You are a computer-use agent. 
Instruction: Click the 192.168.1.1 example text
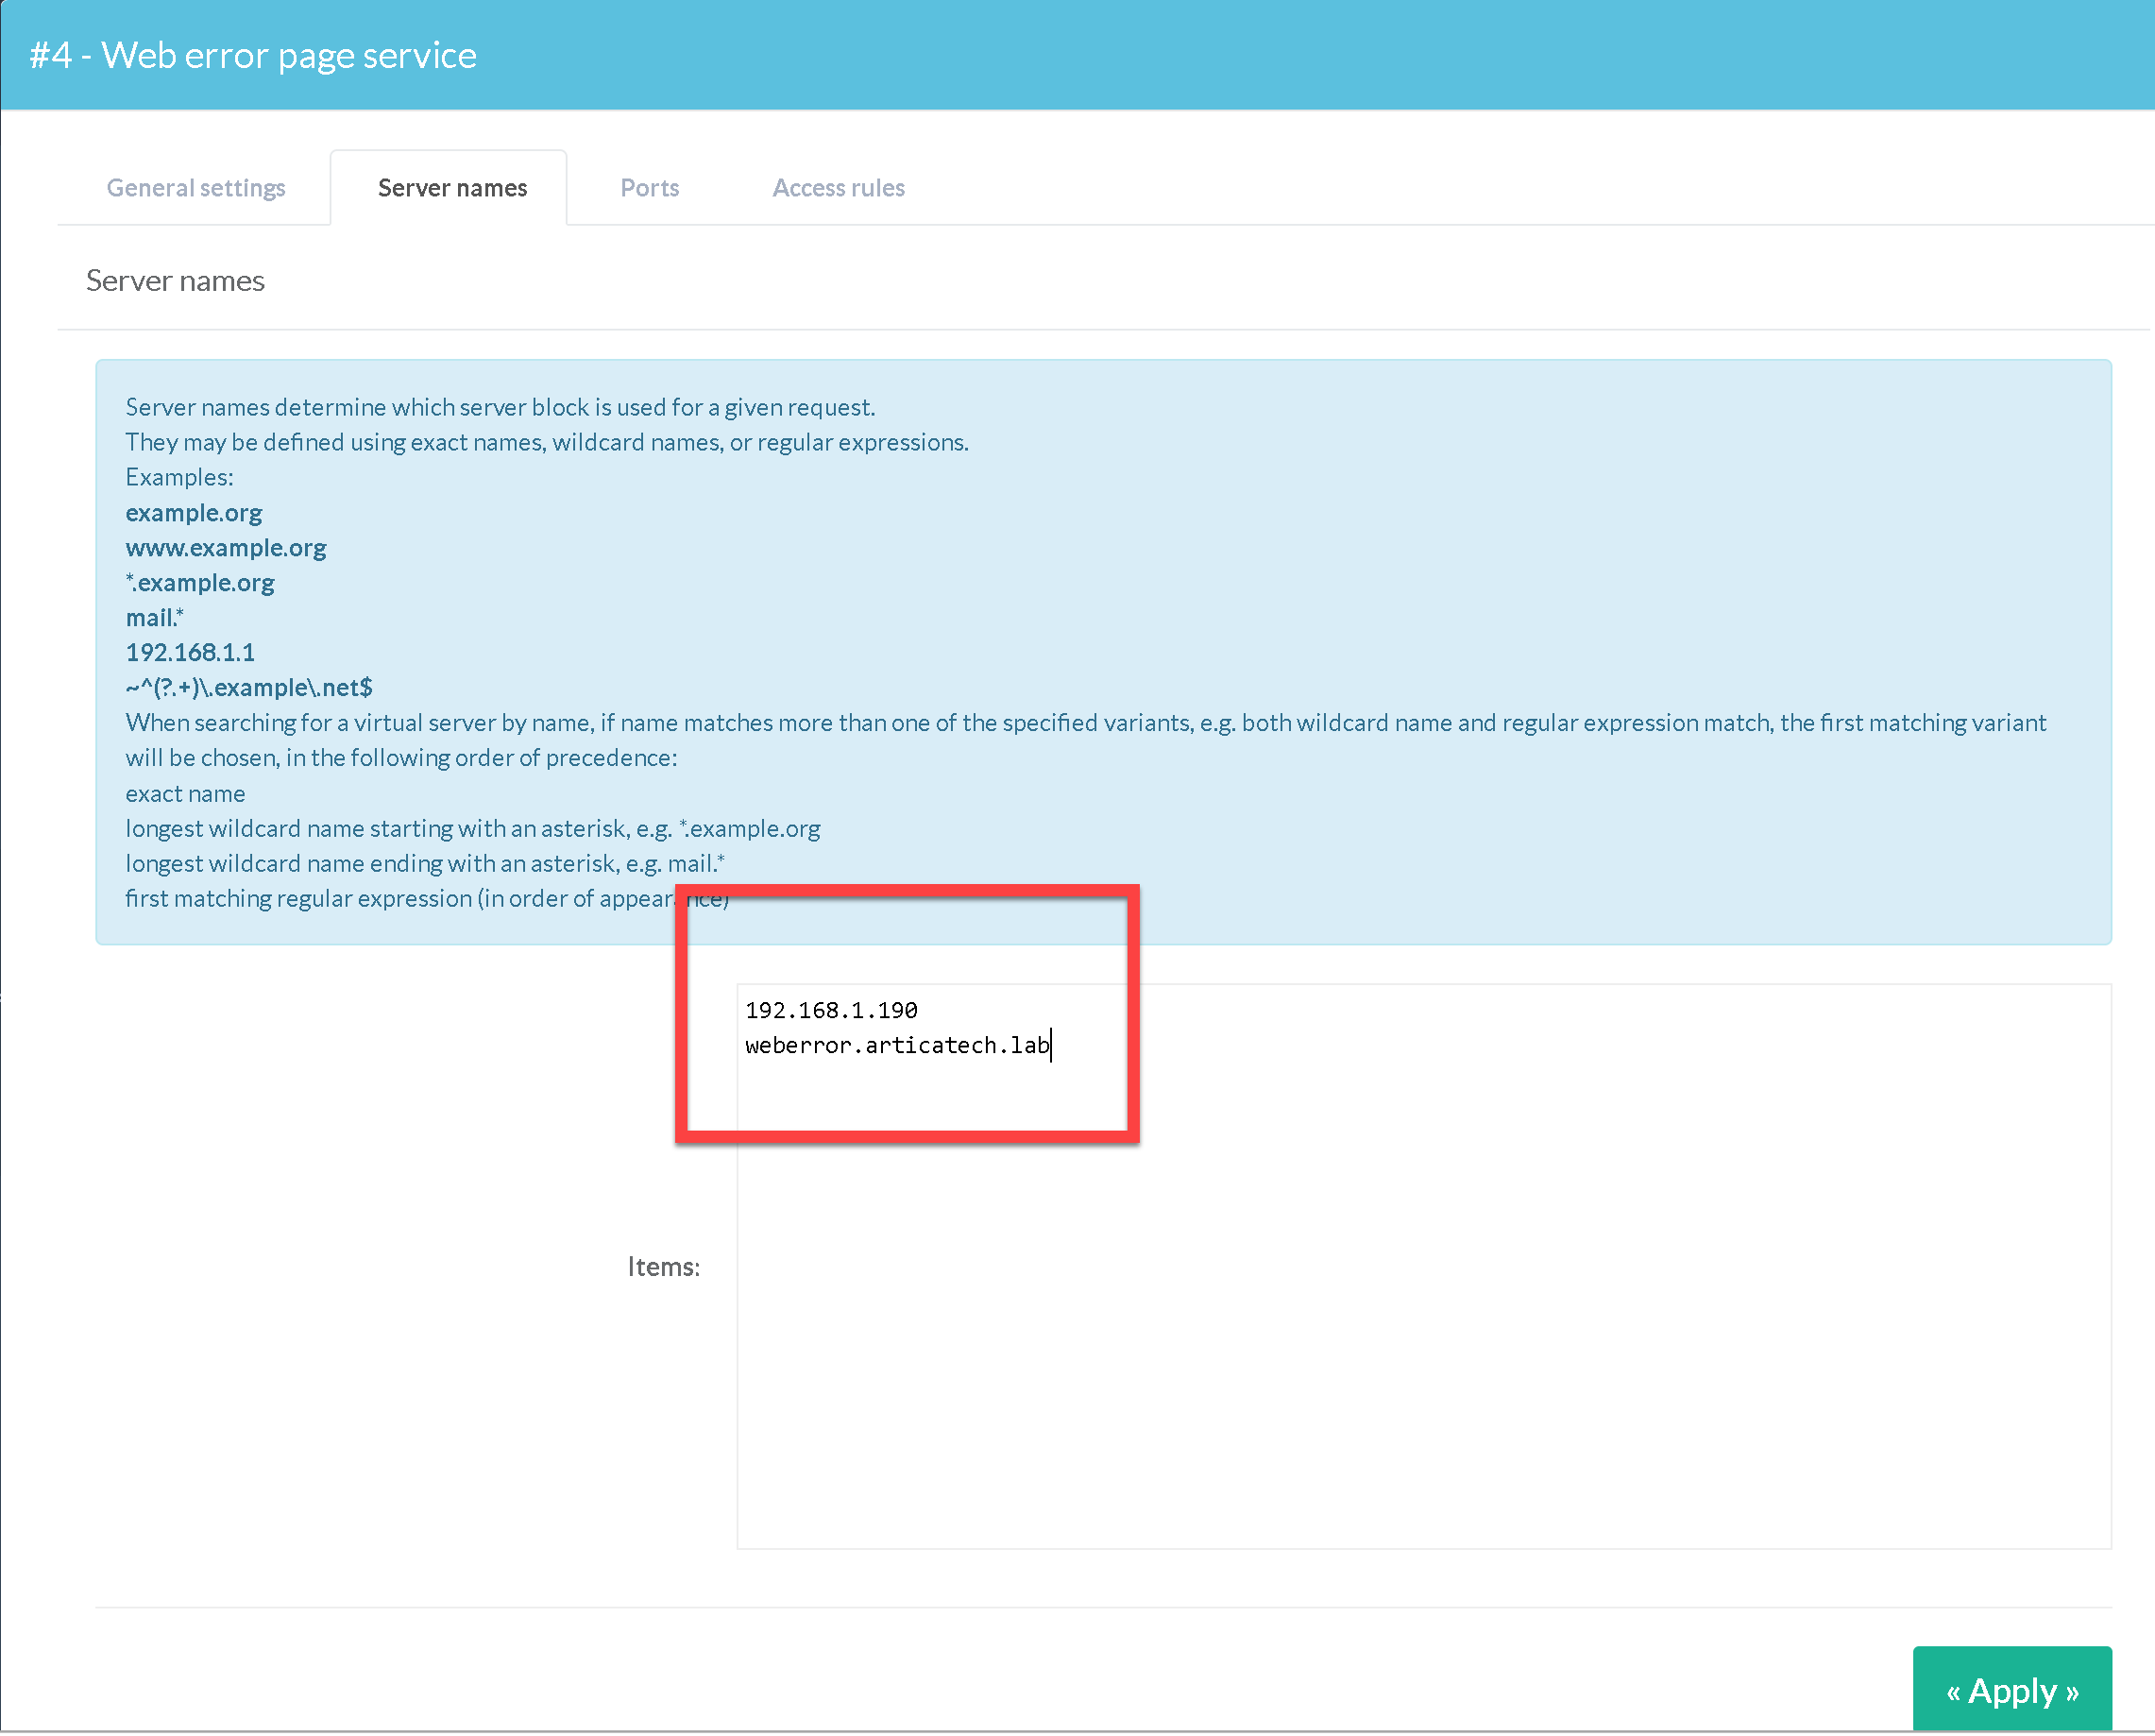click(190, 653)
